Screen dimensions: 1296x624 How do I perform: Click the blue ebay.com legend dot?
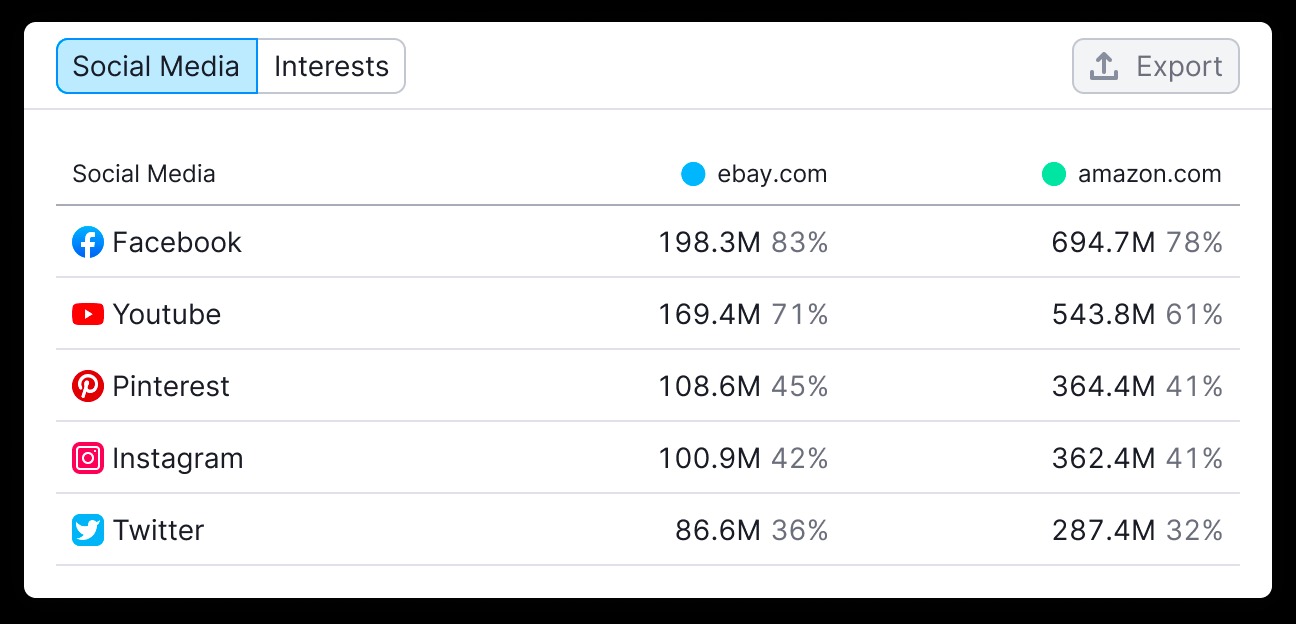coord(693,174)
